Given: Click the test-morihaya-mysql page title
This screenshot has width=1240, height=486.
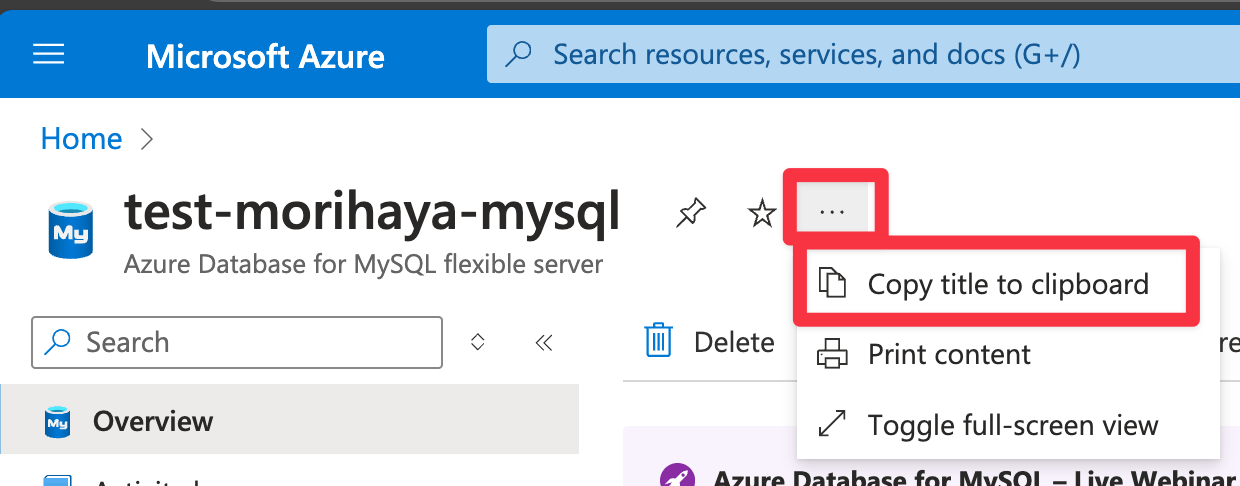Looking at the screenshot, I should (x=371, y=213).
